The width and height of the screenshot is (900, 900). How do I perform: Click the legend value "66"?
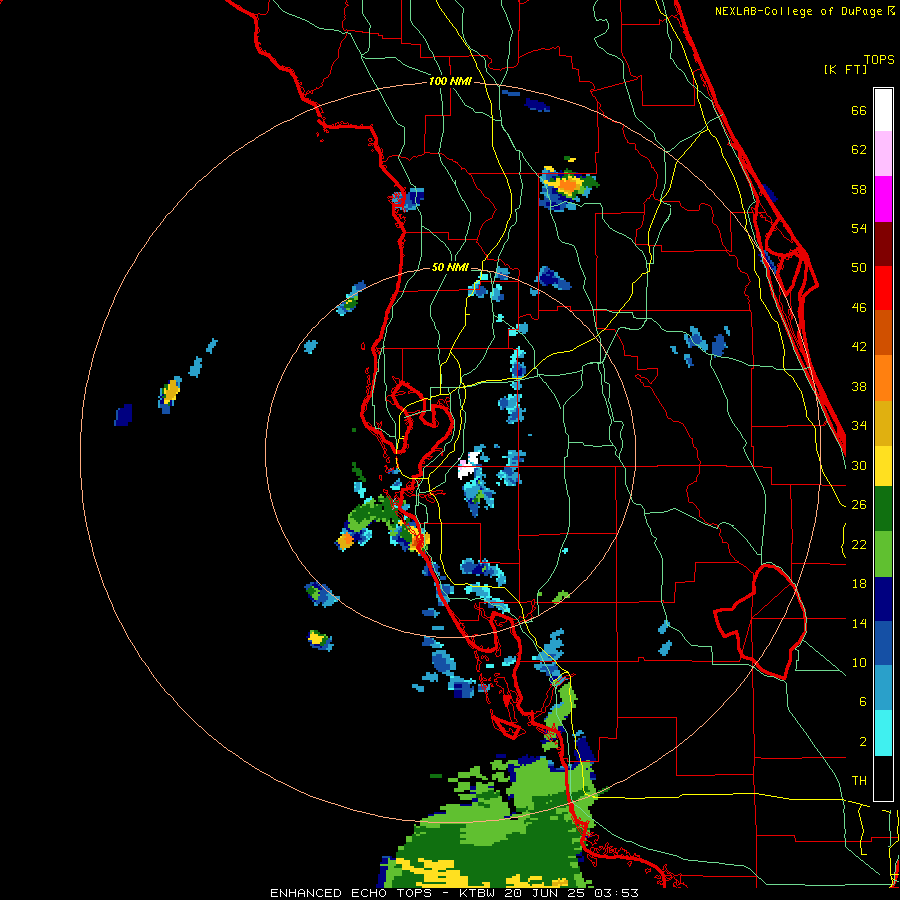coord(859,111)
